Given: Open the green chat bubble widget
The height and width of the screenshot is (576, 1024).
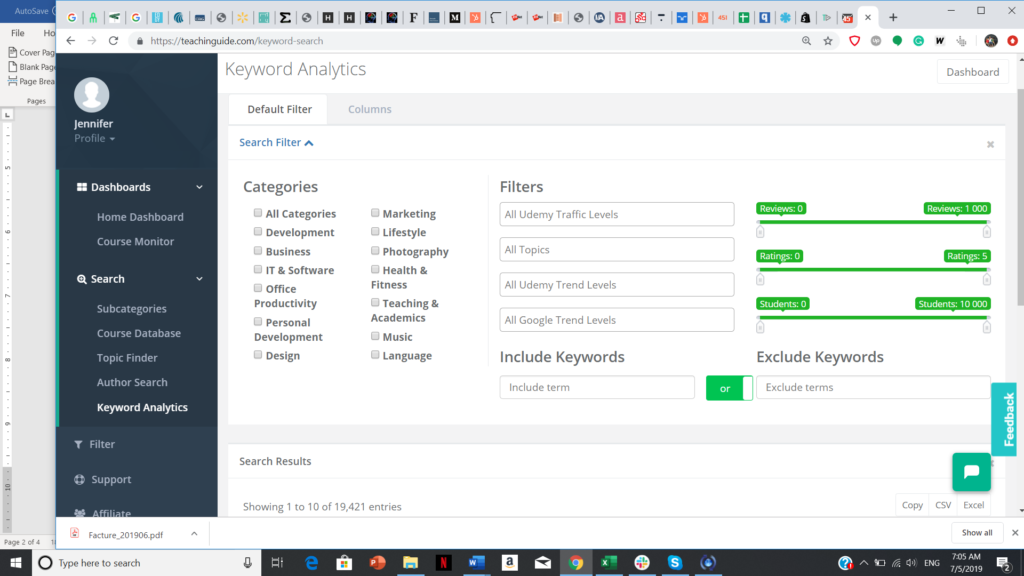Looking at the screenshot, I should click(971, 472).
